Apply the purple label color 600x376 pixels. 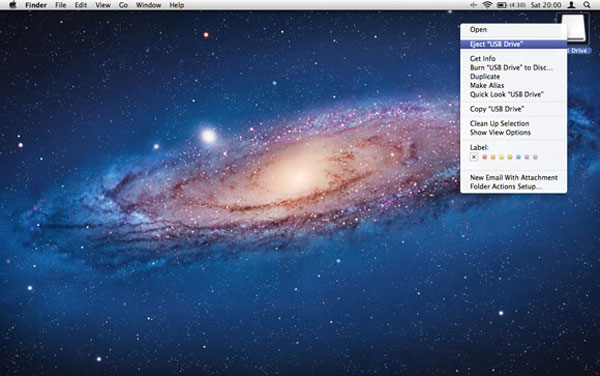[x=527, y=157]
